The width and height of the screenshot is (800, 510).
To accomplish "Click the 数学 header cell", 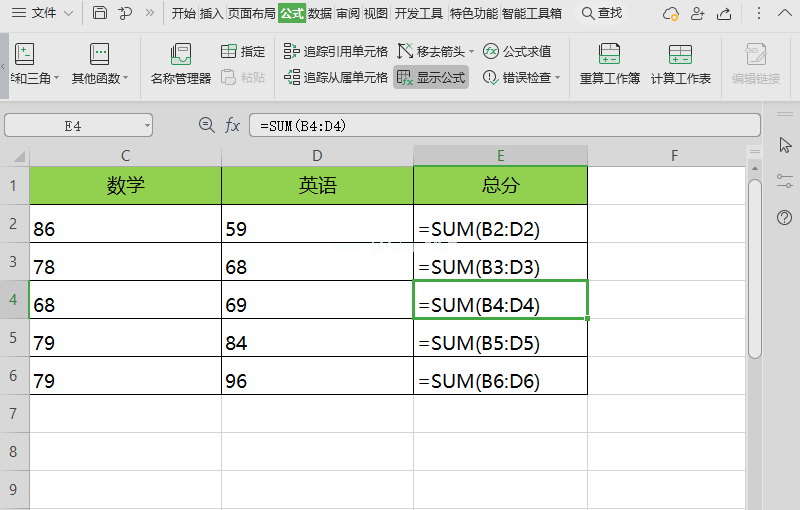I will [126, 186].
